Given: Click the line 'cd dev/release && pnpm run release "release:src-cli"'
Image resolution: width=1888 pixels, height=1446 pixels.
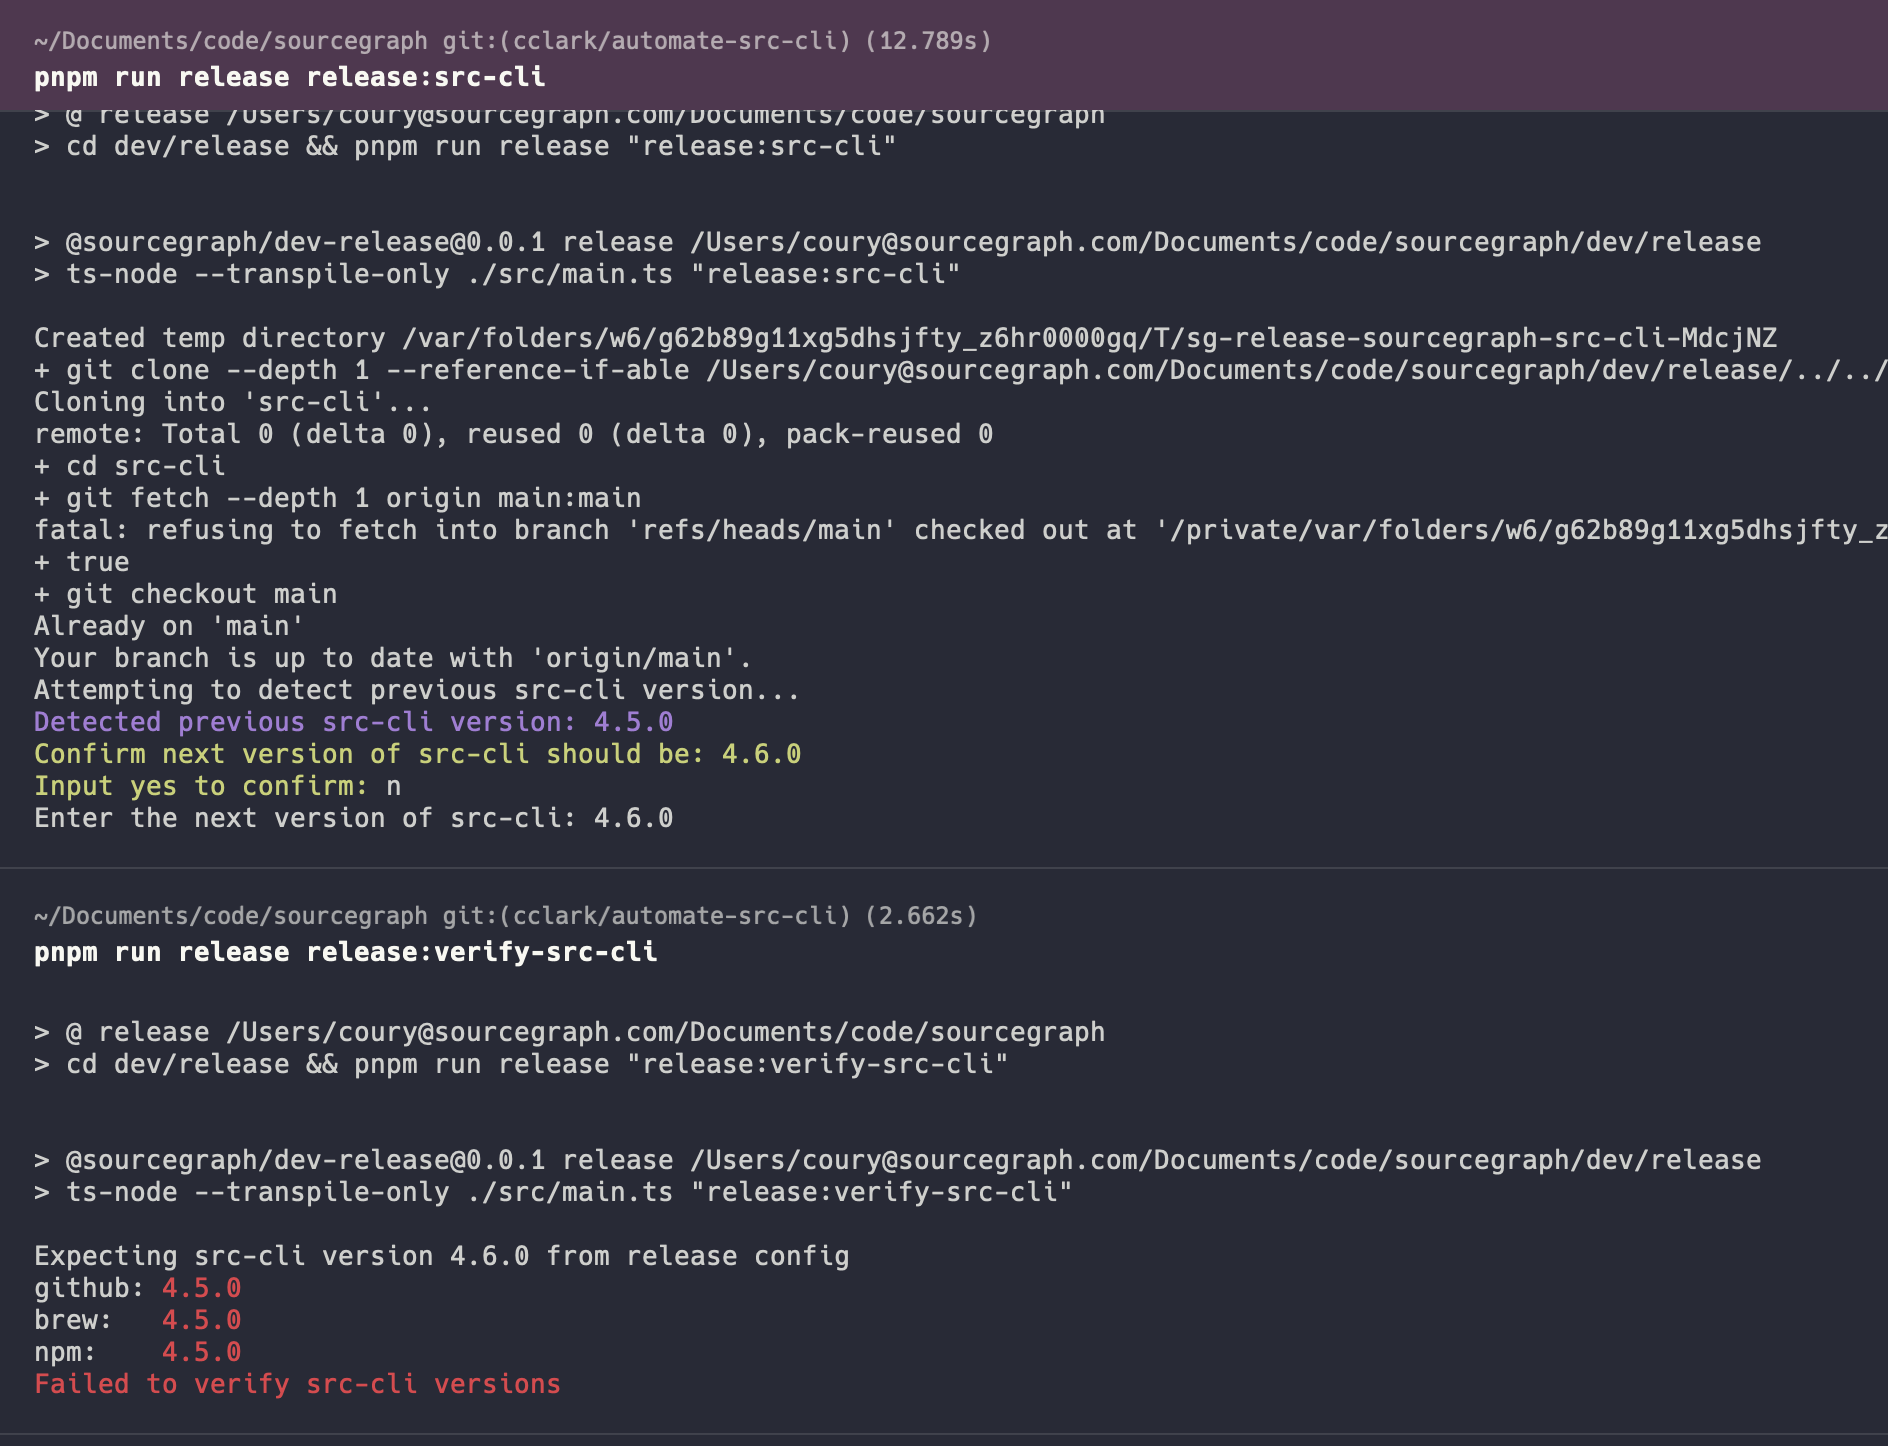Looking at the screenshot, I should (465, 146).
